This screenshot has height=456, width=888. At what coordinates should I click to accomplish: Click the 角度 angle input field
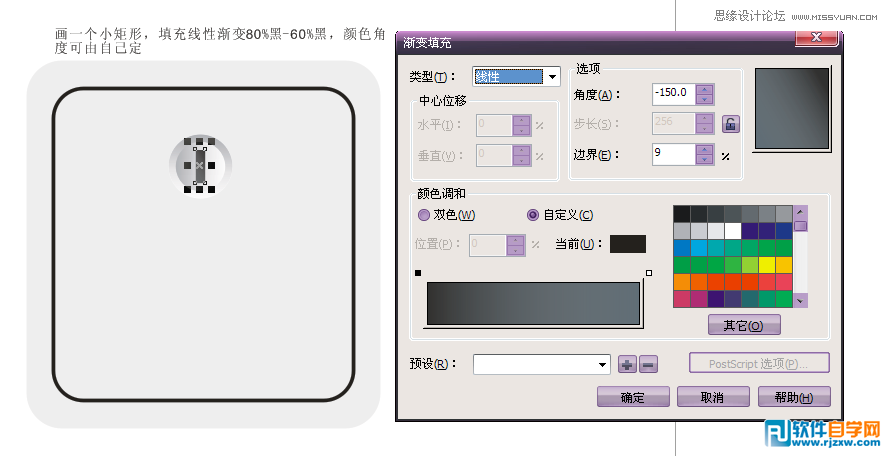tap(674, 94)
